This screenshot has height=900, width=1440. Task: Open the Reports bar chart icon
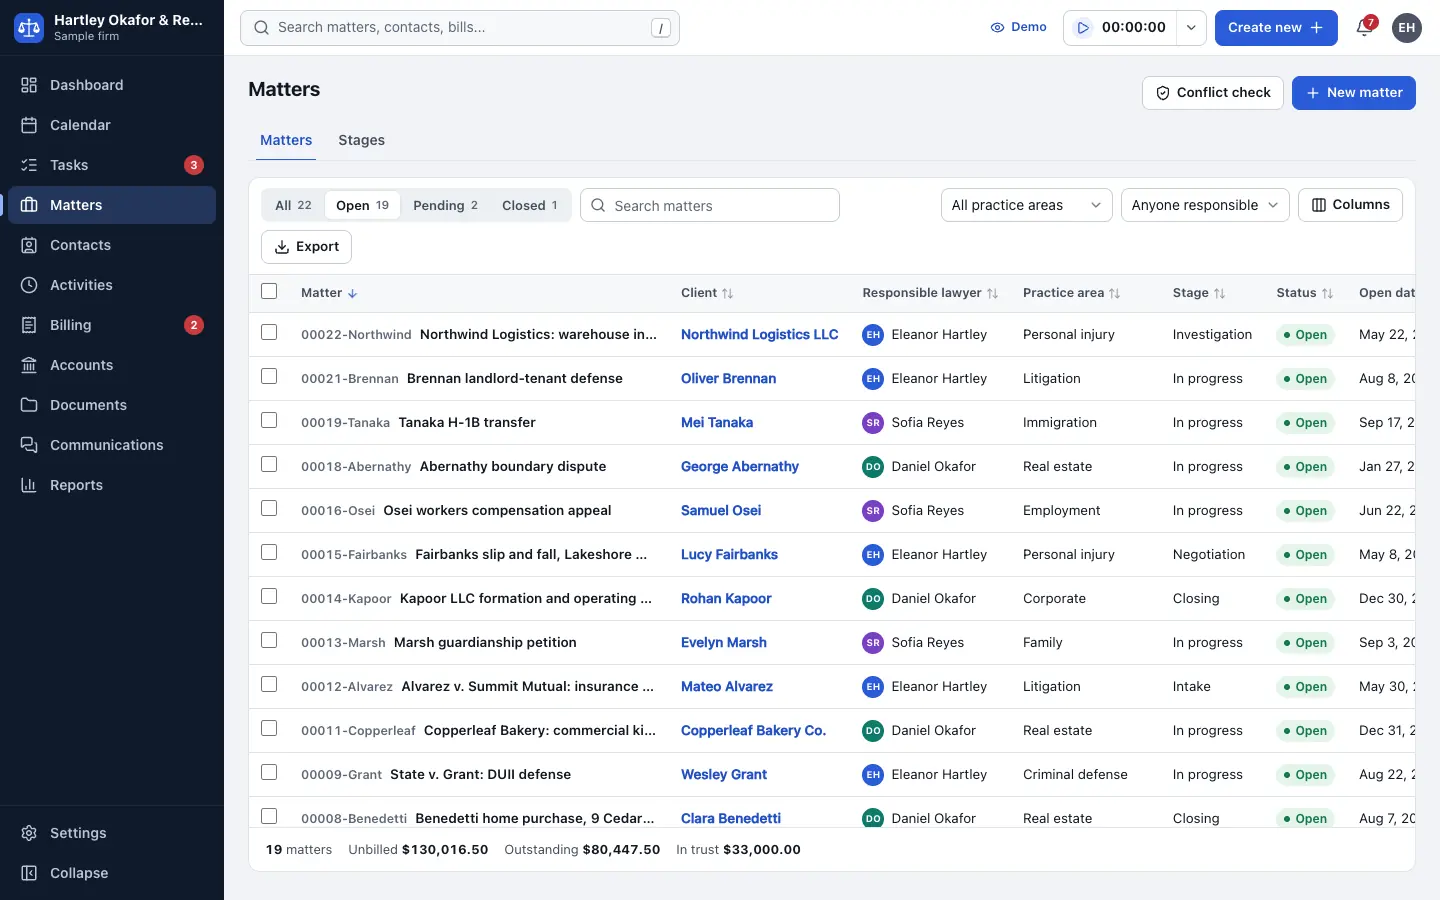[x=29, y=485]
